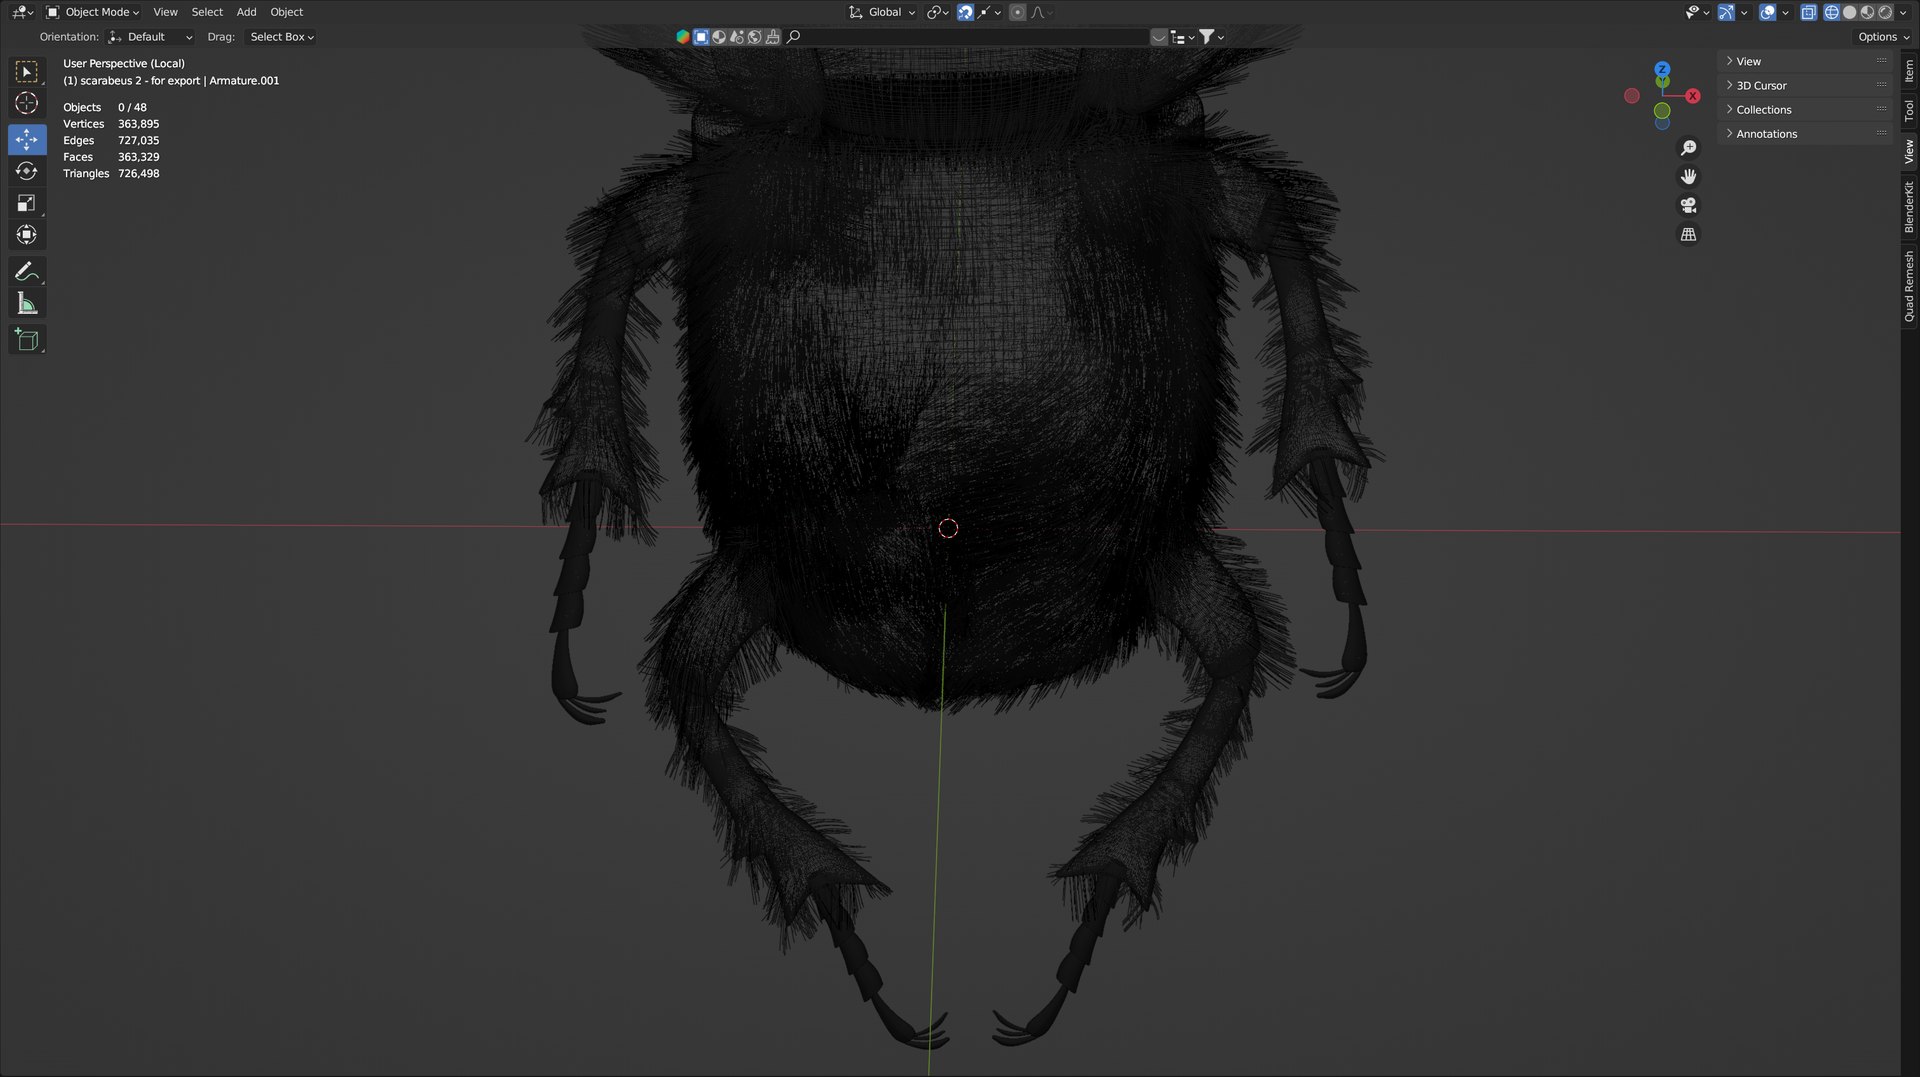The width and height of the screenshot is (1920, 1077).
Task: Toggle camera view gizmo button
Action: 1688,205
